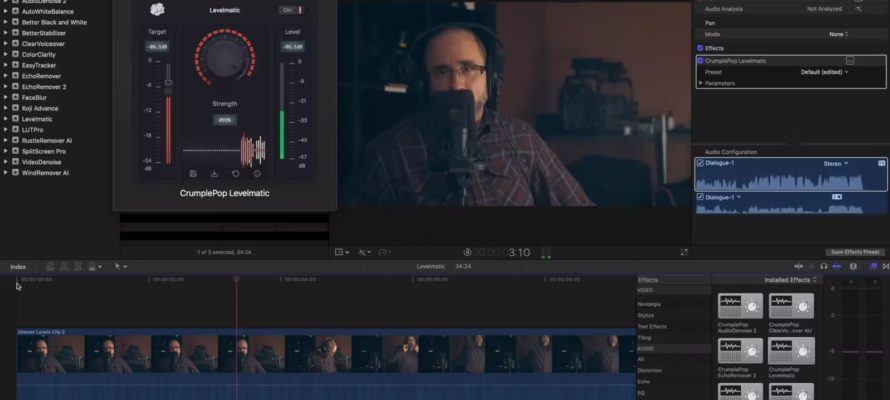
Task: Toggle timeline skimming icon
Action: coord(799,266)
